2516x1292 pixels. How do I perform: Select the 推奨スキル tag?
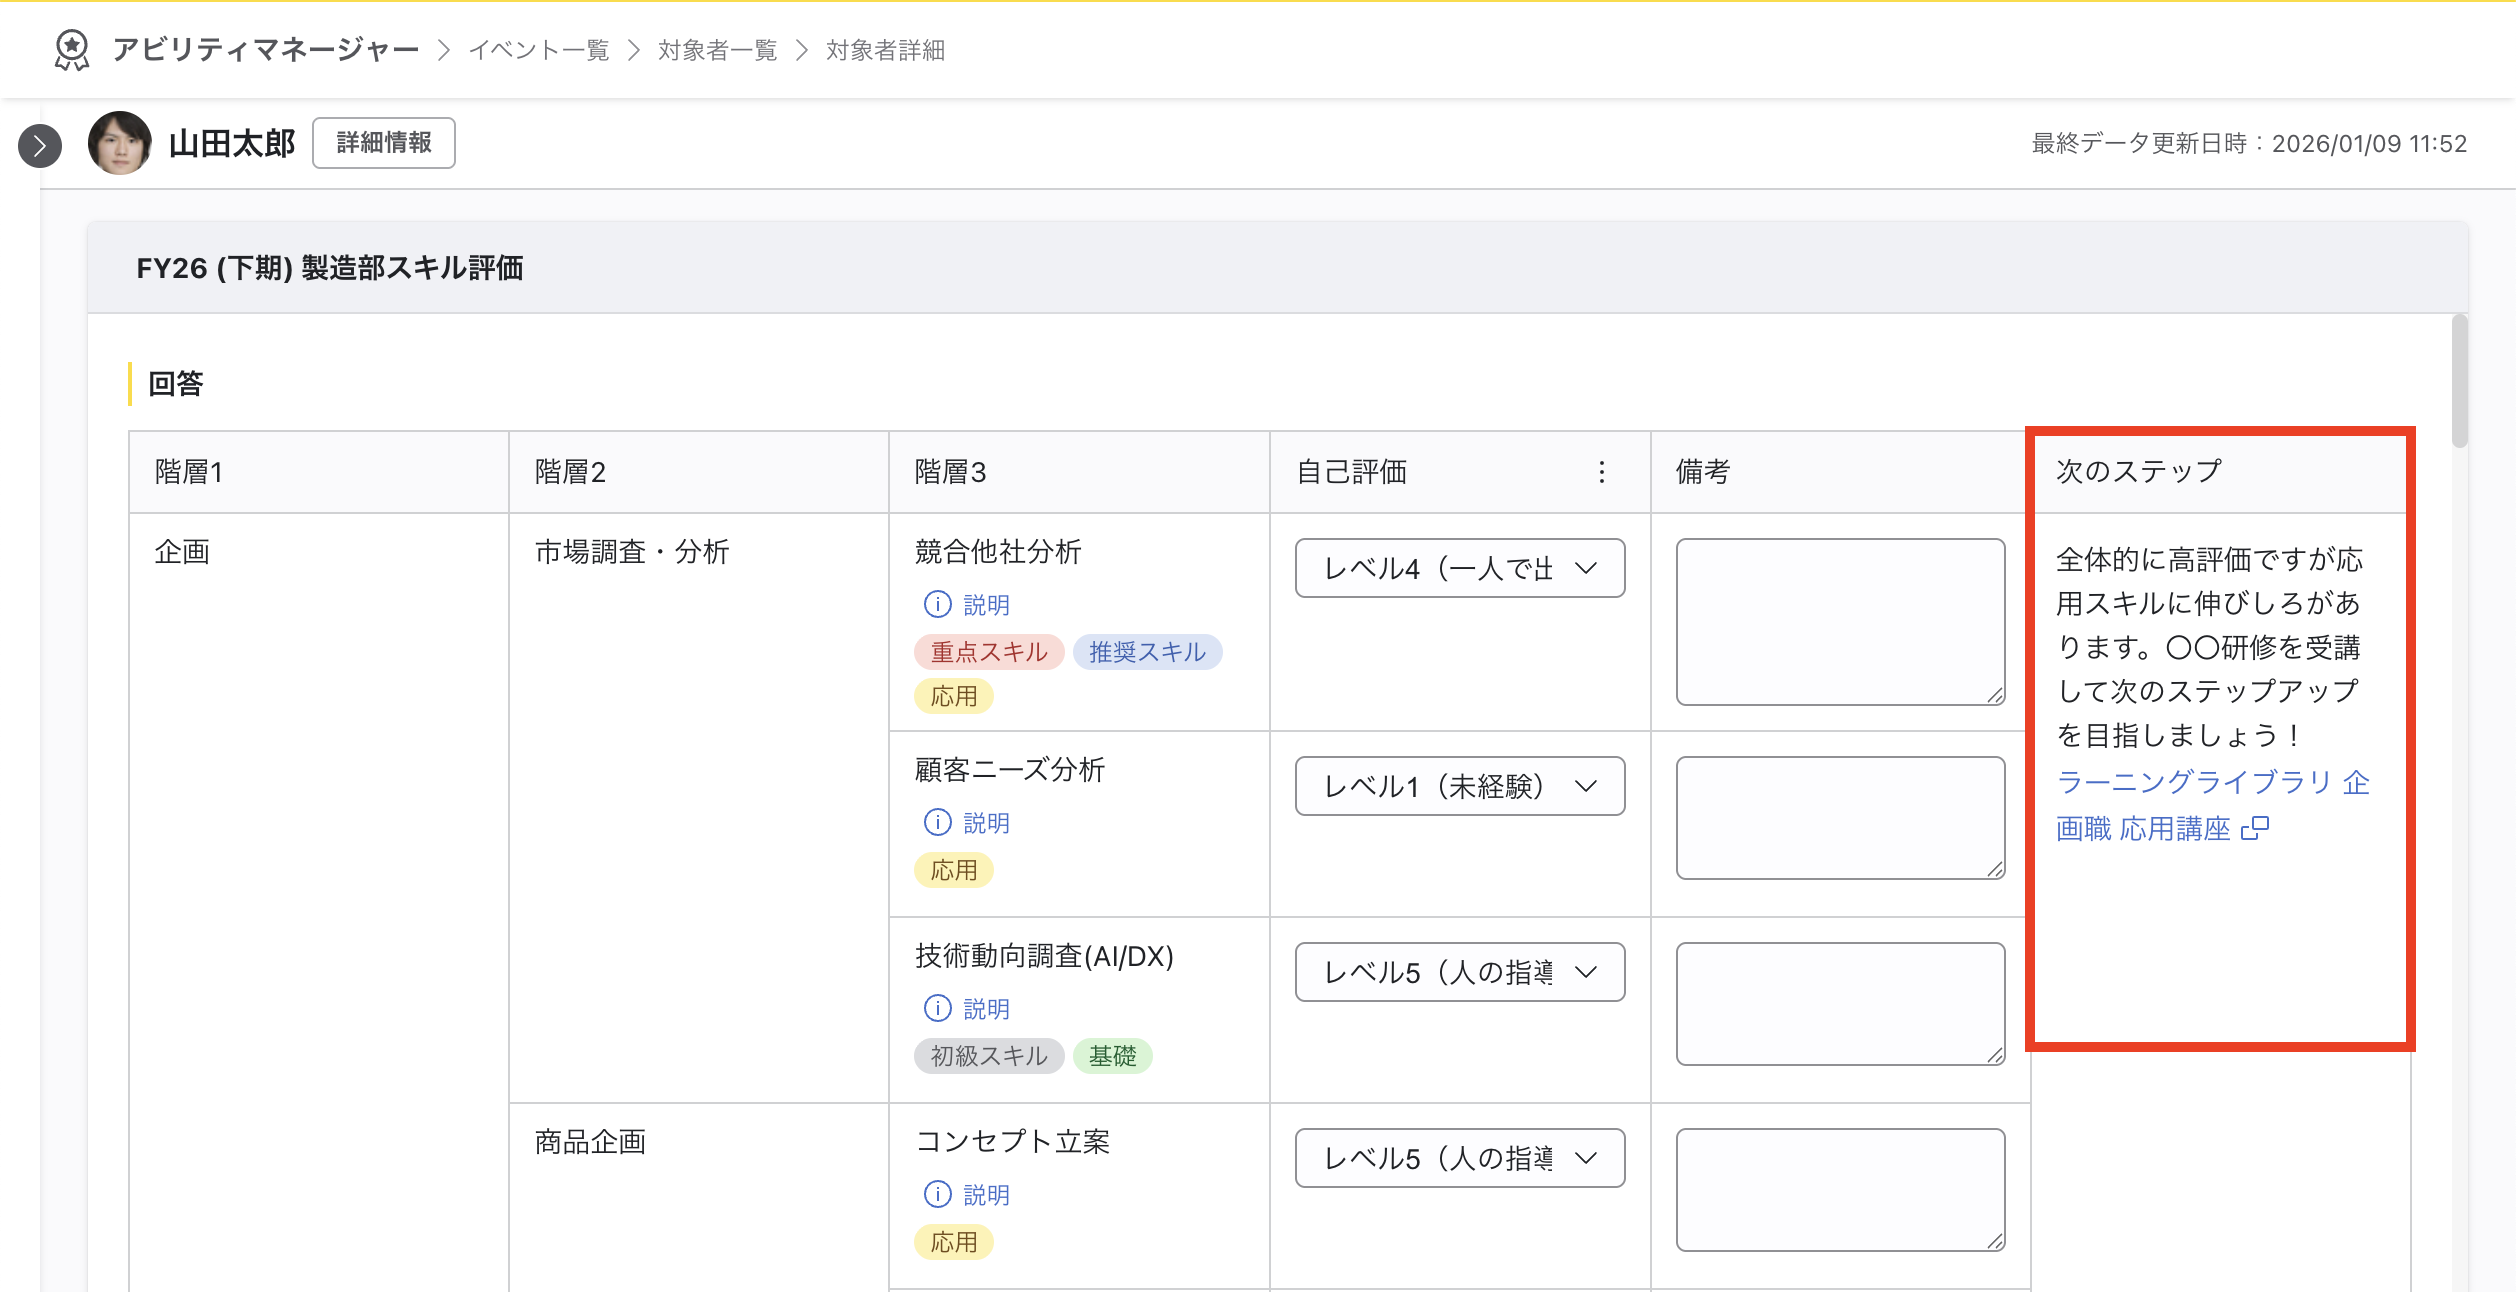point(1147,652)
